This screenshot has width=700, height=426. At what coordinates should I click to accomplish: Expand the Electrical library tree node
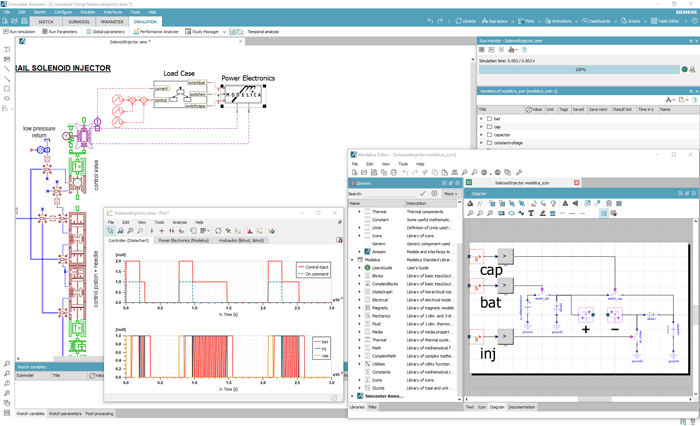click(x=360, y=299)
